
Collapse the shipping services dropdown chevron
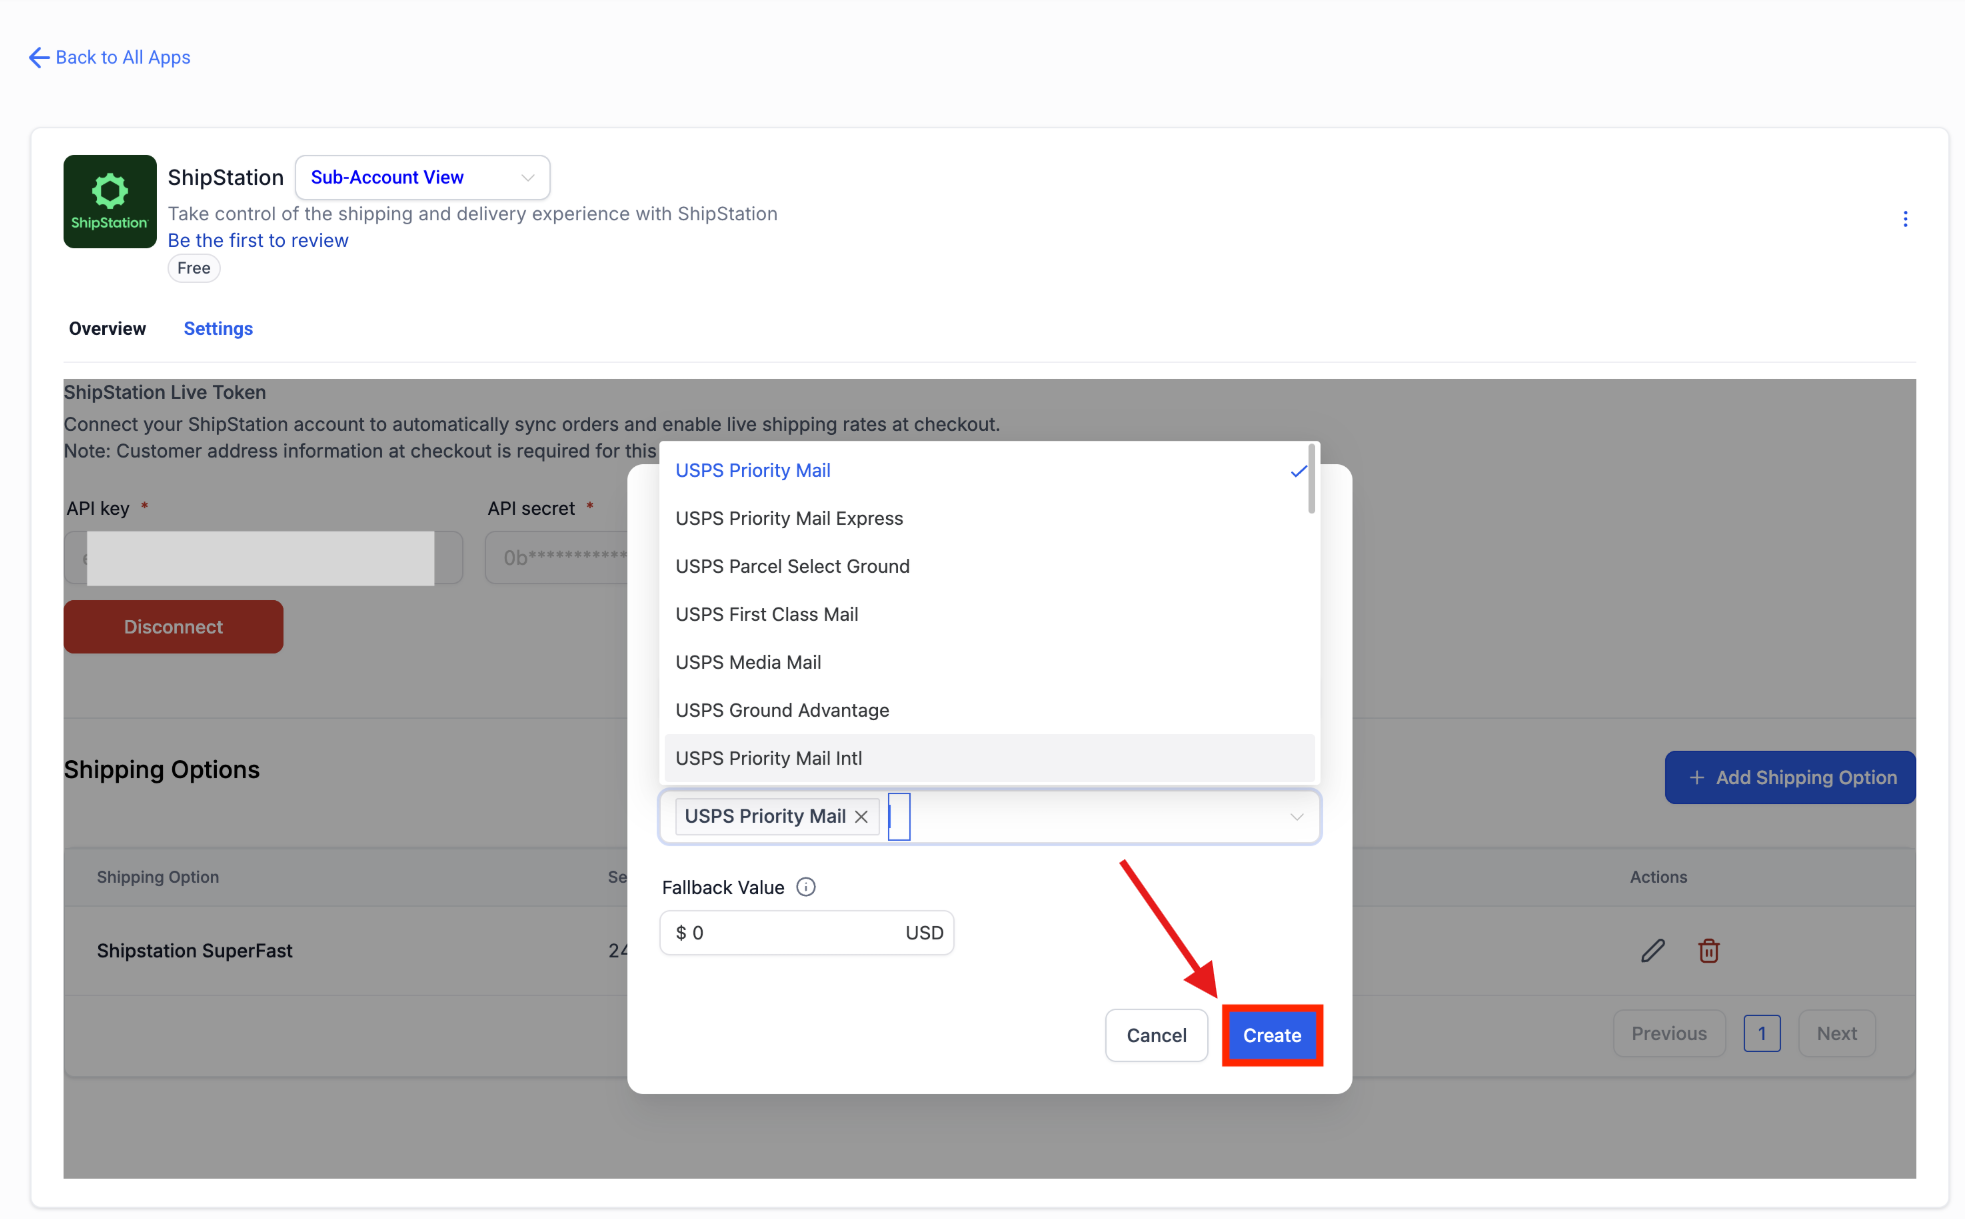pyautogui.click(x=1296, y=817)
